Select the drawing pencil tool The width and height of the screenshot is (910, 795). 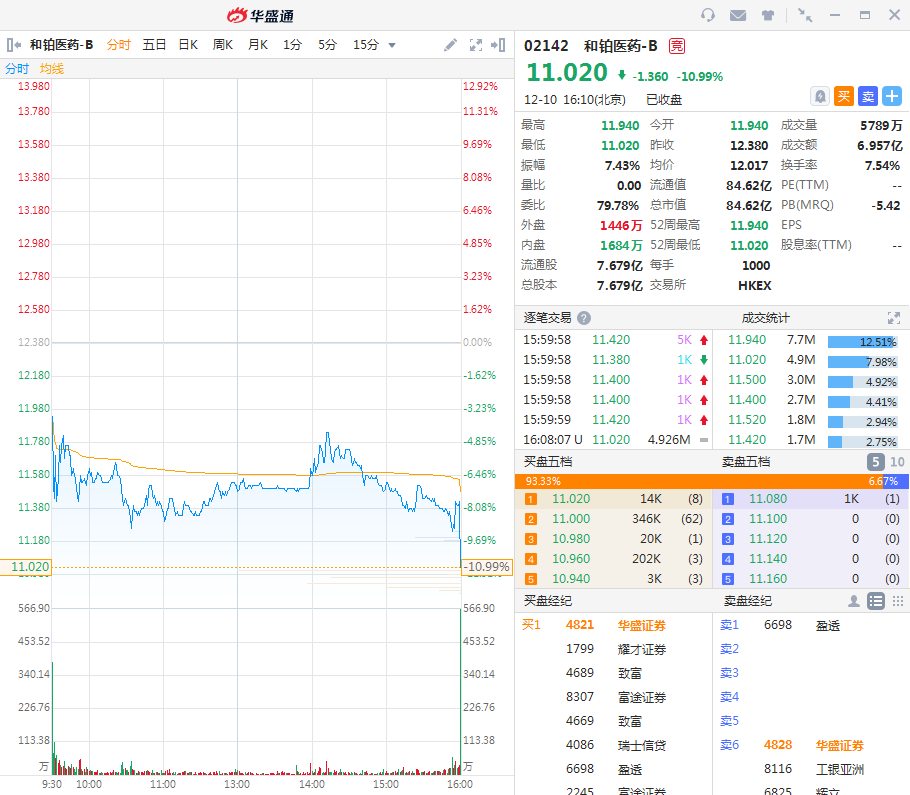[x=450, y=45]
